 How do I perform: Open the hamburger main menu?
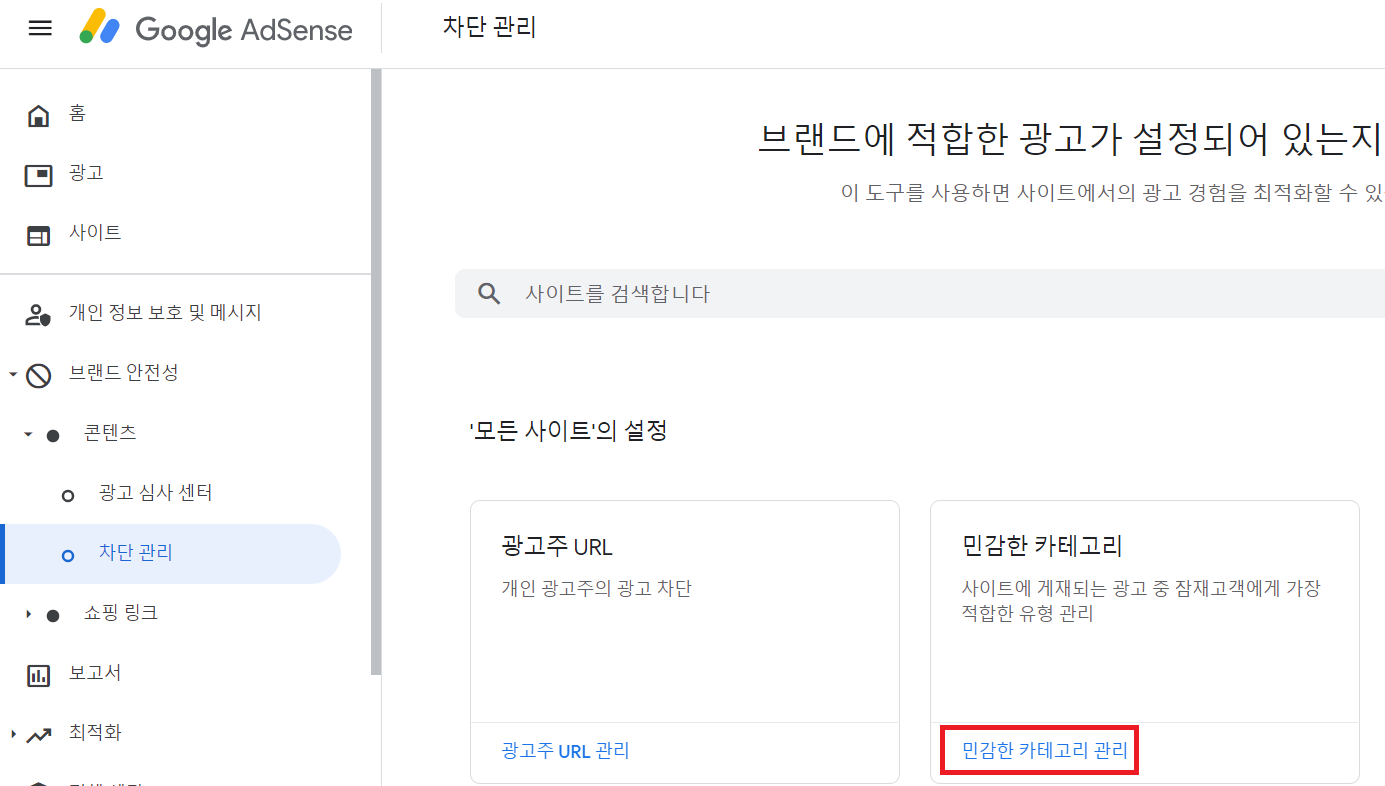[40, 29]
